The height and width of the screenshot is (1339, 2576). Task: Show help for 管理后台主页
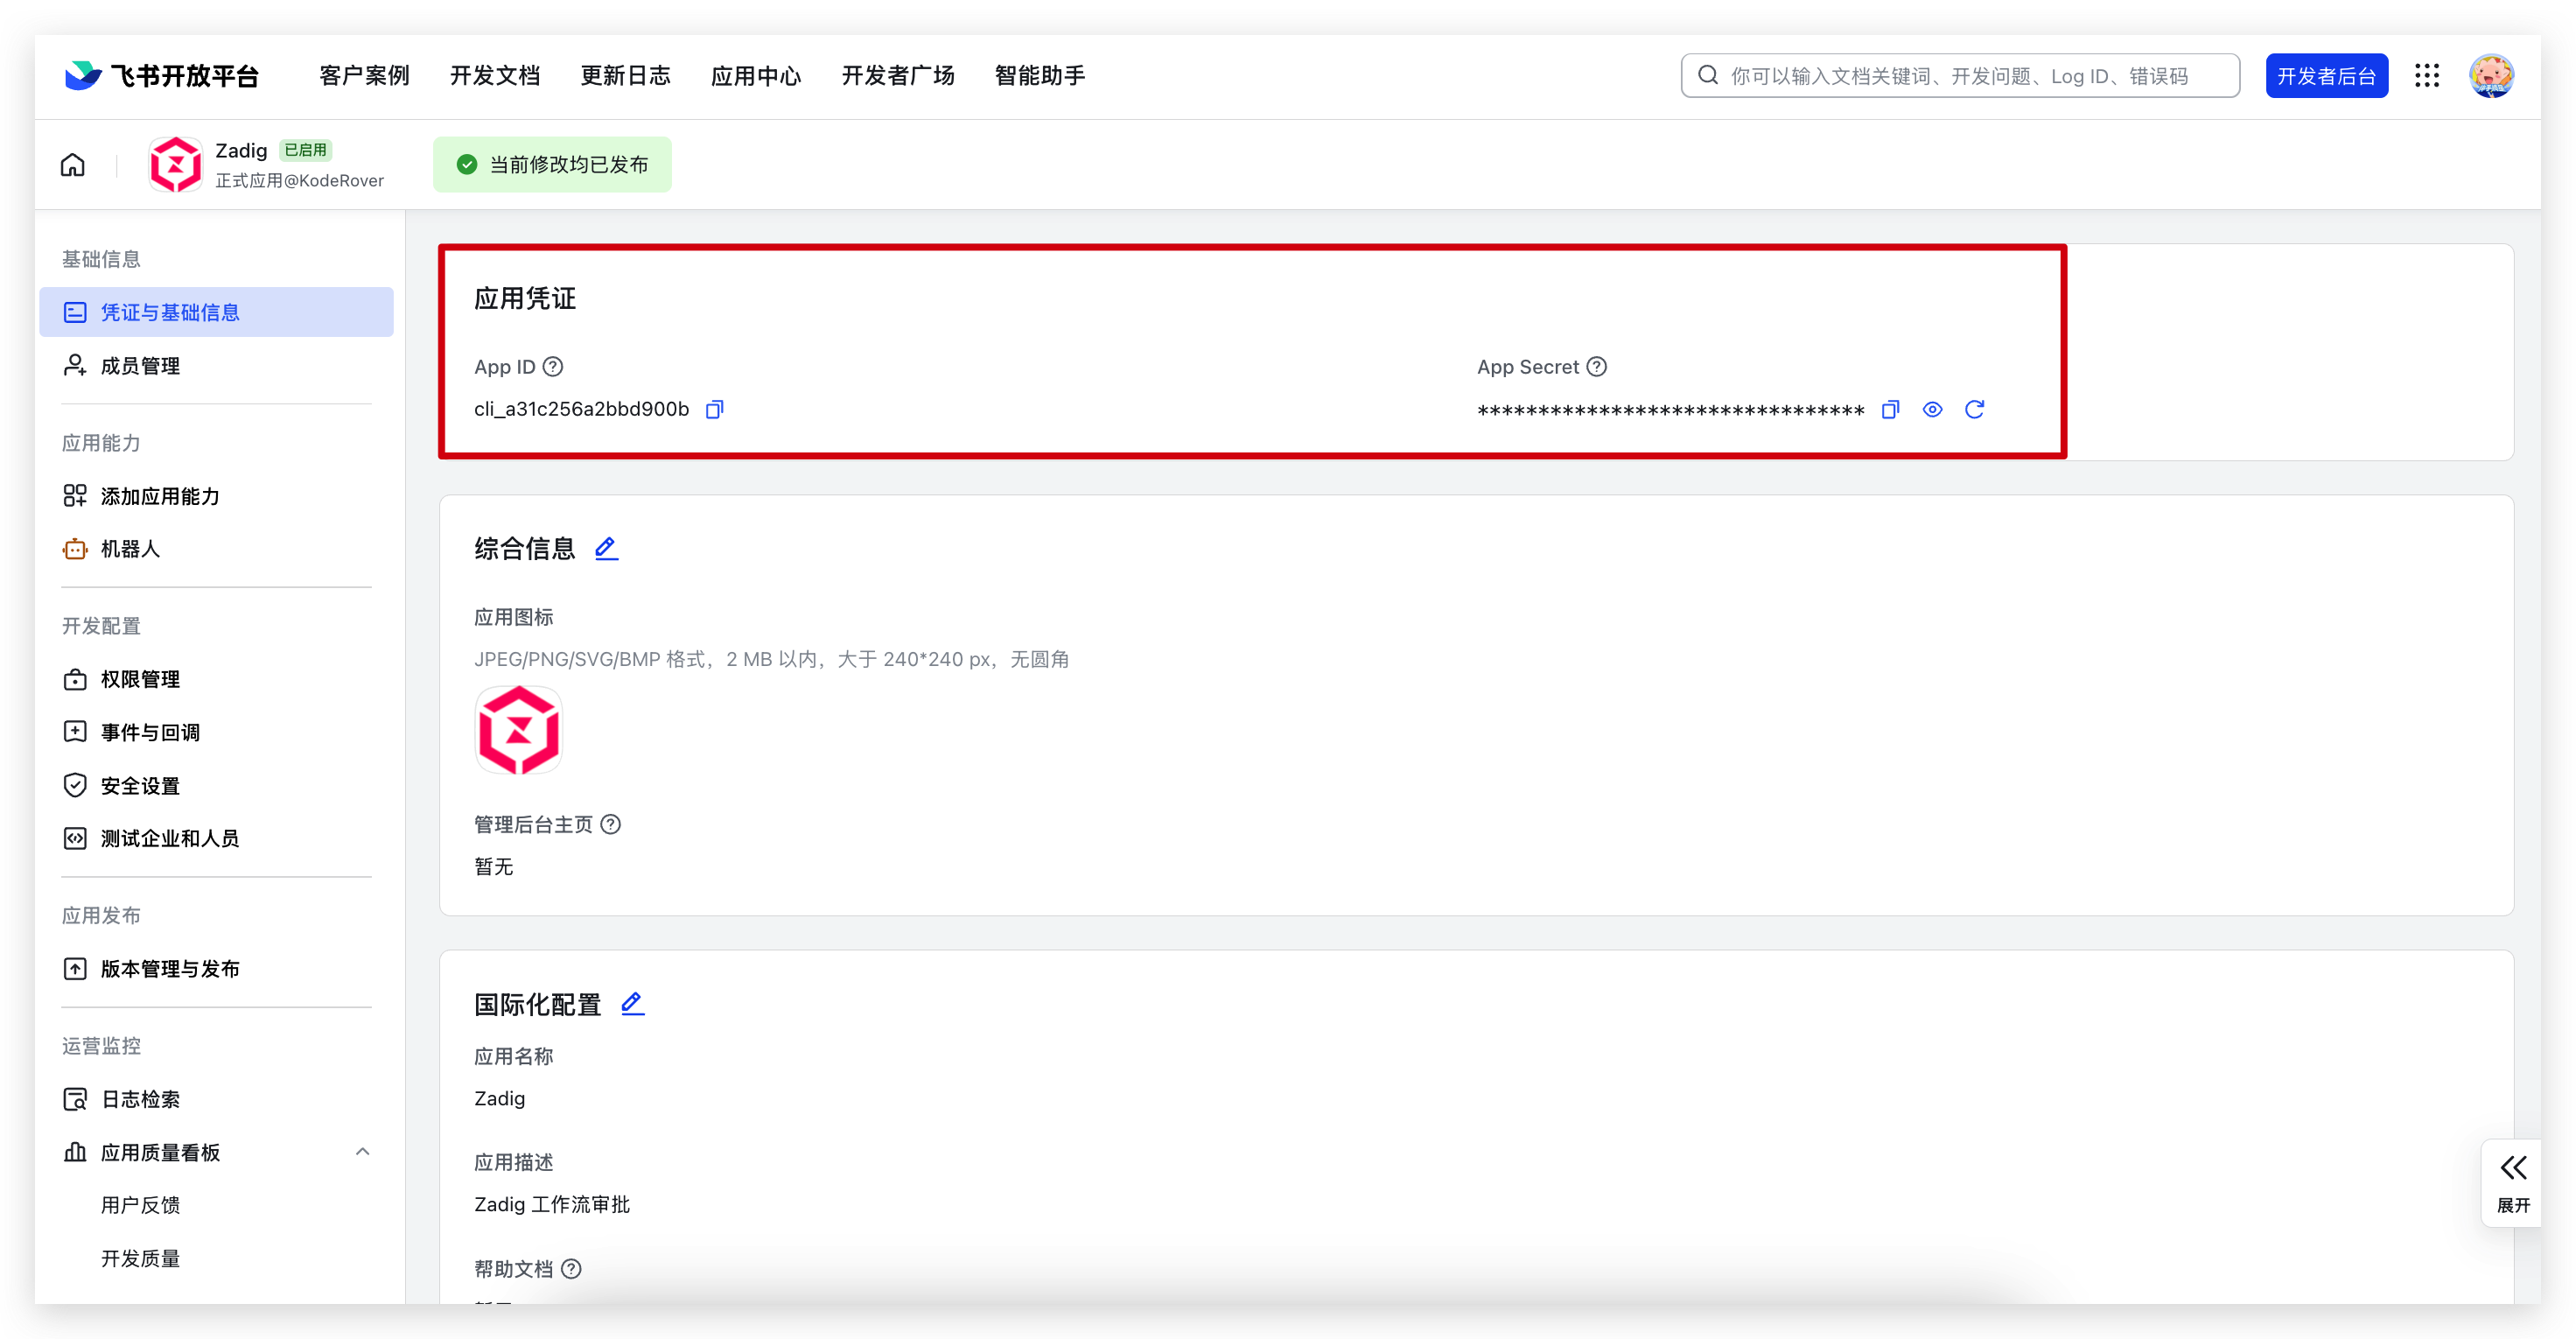click(x=611, y=824)
